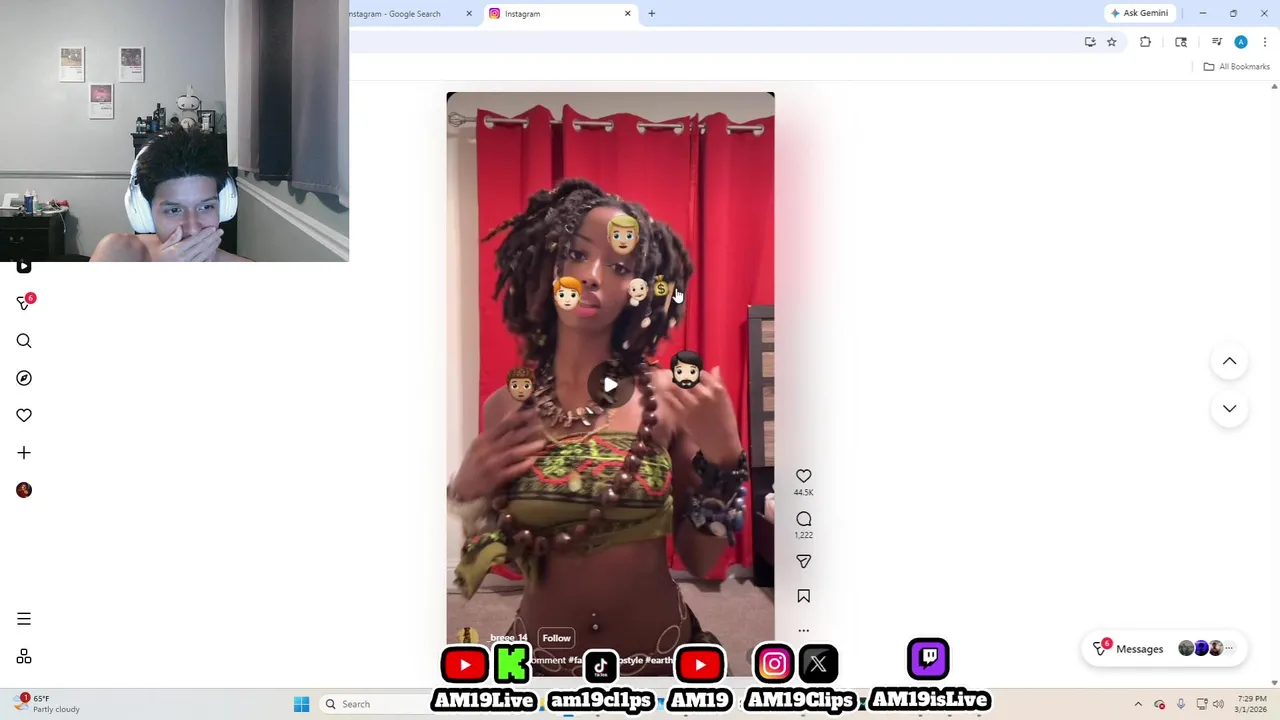Open the All Bookmarks folder
This screenshot has width=1280, height=720.
click(x=1237, y=67)
